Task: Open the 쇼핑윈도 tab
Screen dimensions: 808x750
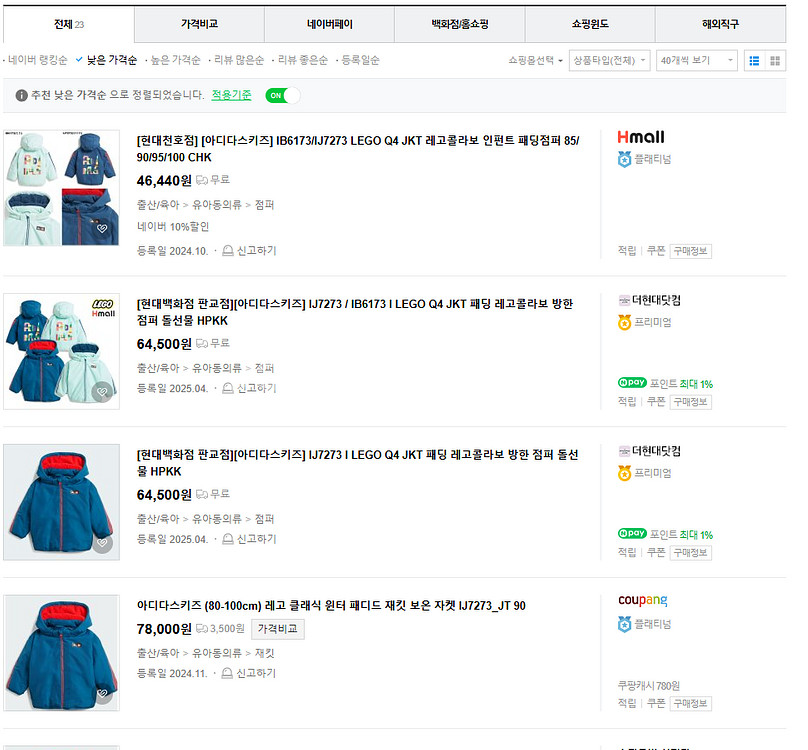Action: tap(590, 24)
